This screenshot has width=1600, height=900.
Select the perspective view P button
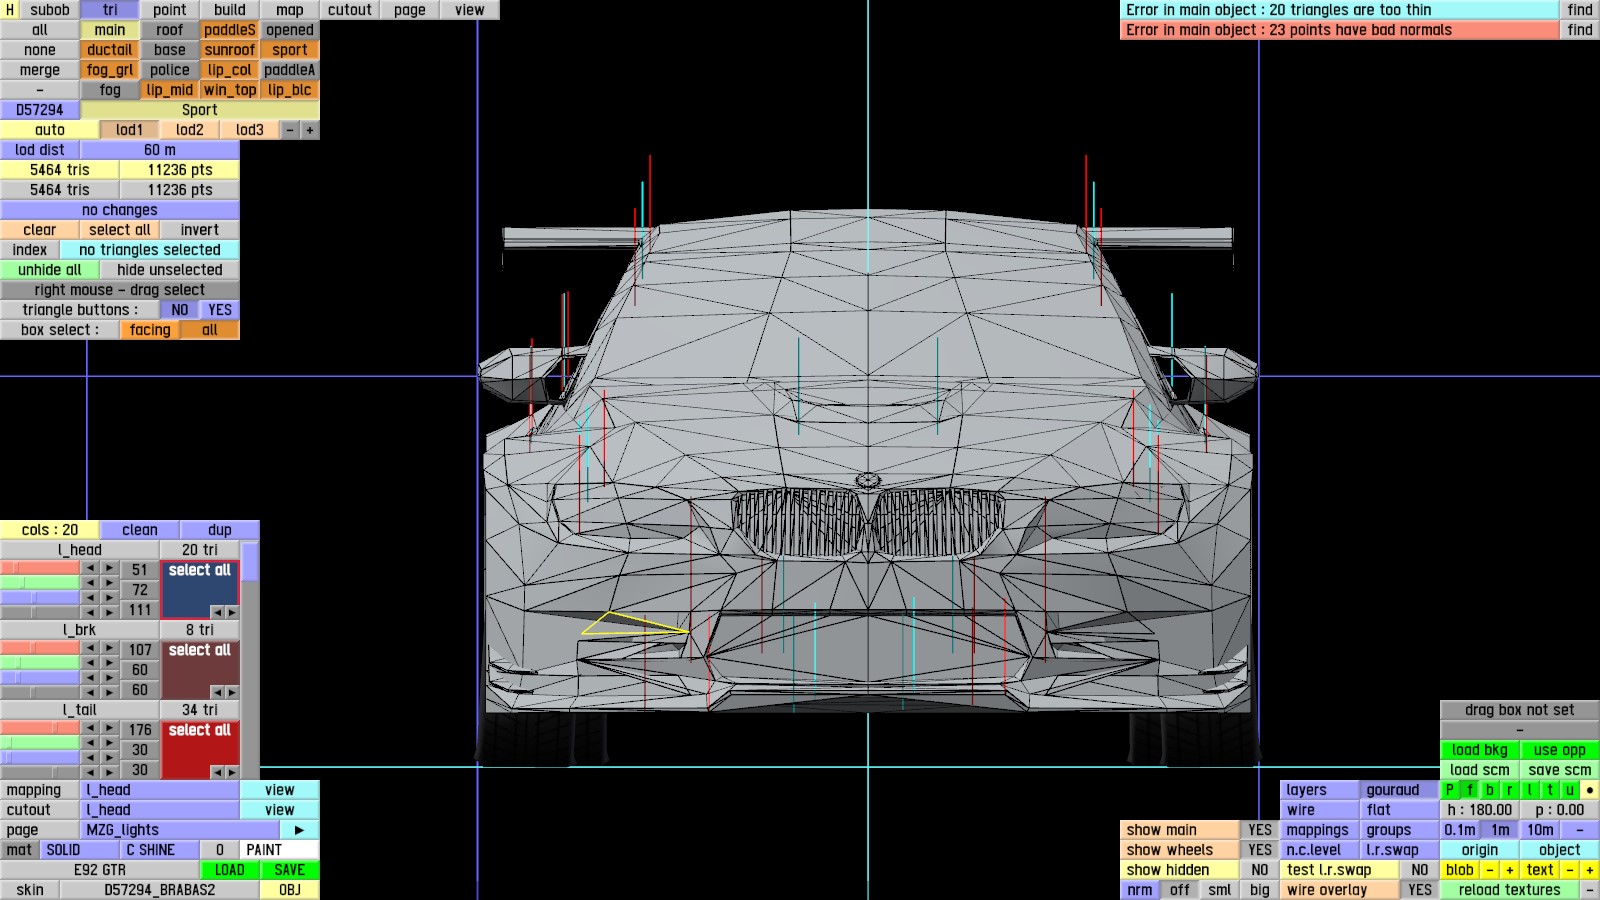1450,790
